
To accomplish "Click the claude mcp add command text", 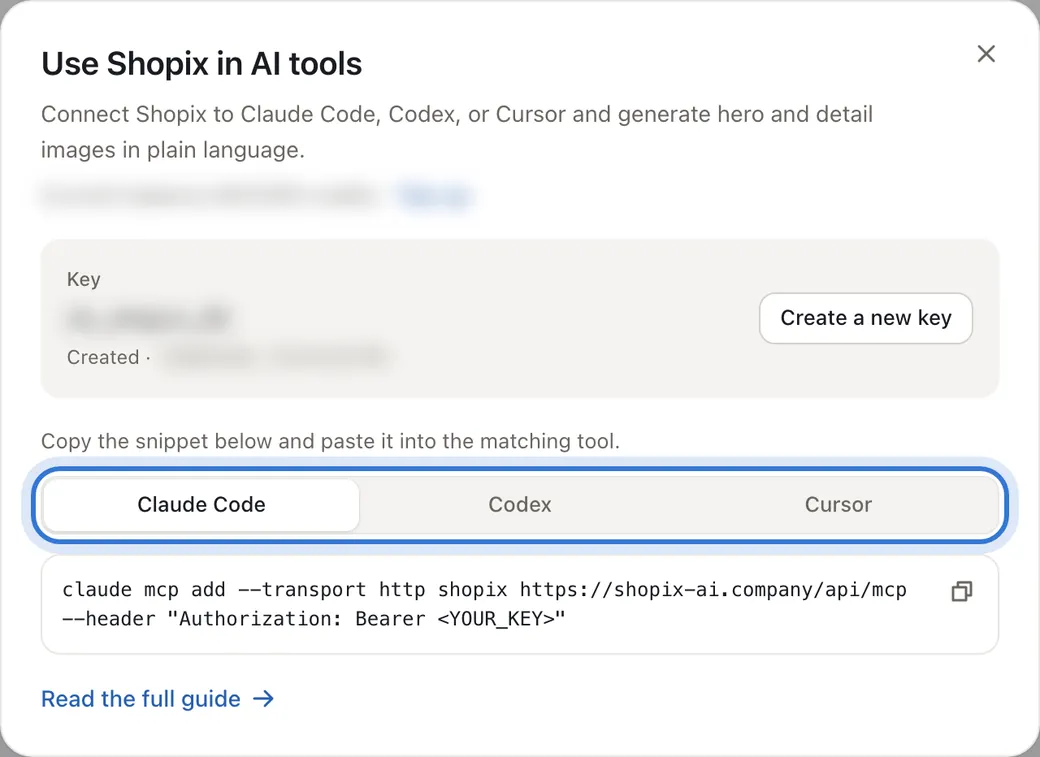I will [484, 590].
